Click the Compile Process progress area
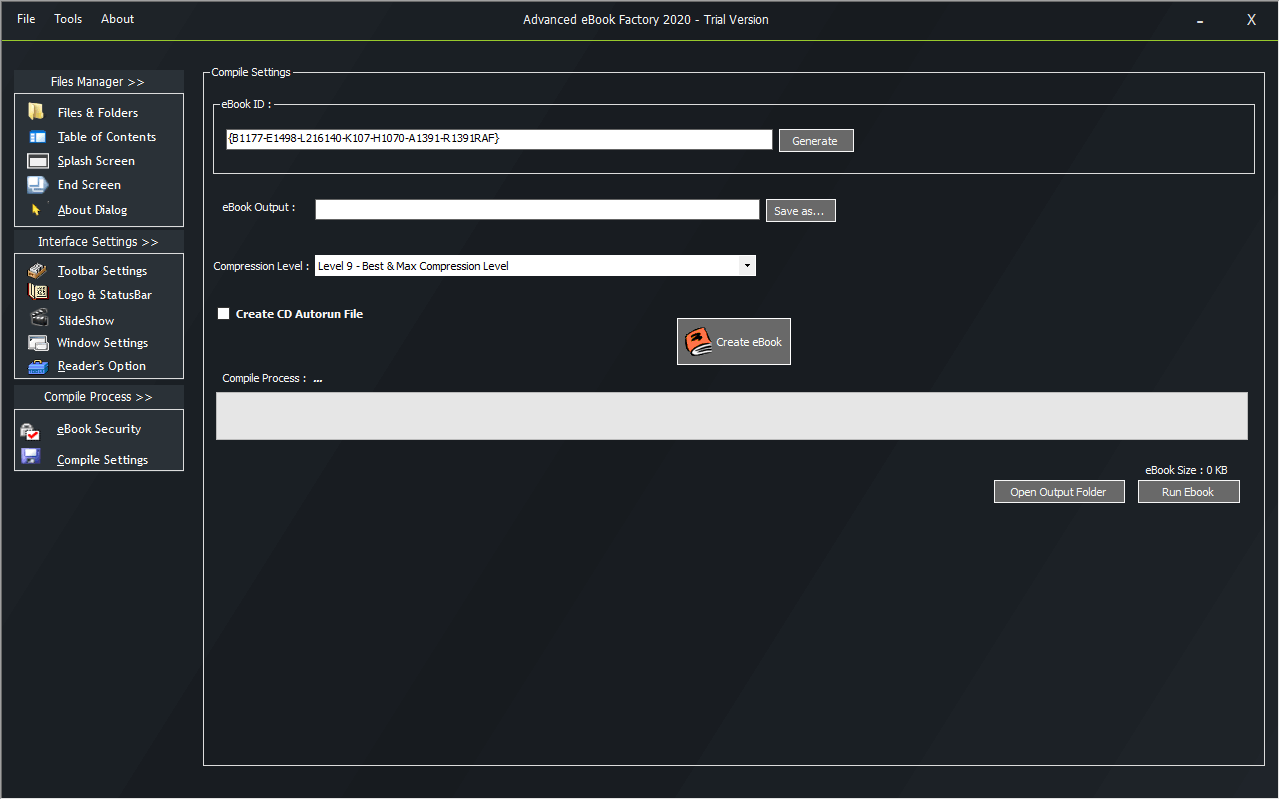Viewport: 1280px width, 800px height. point(732,416)
